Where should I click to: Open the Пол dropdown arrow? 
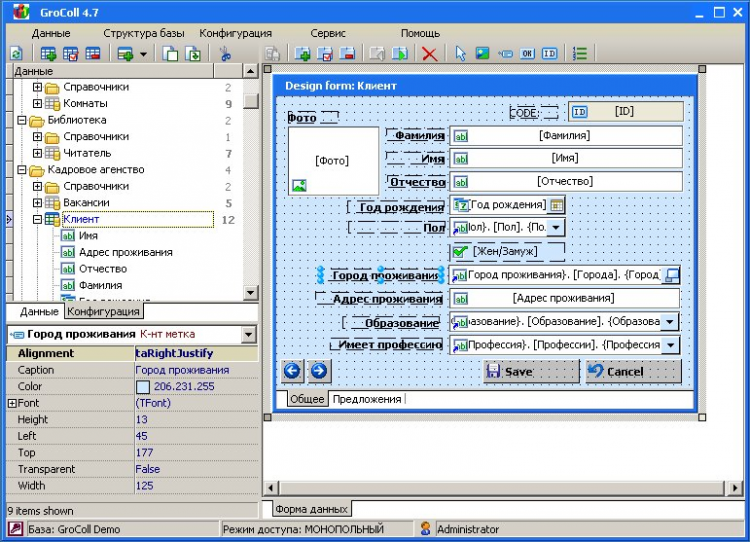pyautogui.click(x=556, y=228)
